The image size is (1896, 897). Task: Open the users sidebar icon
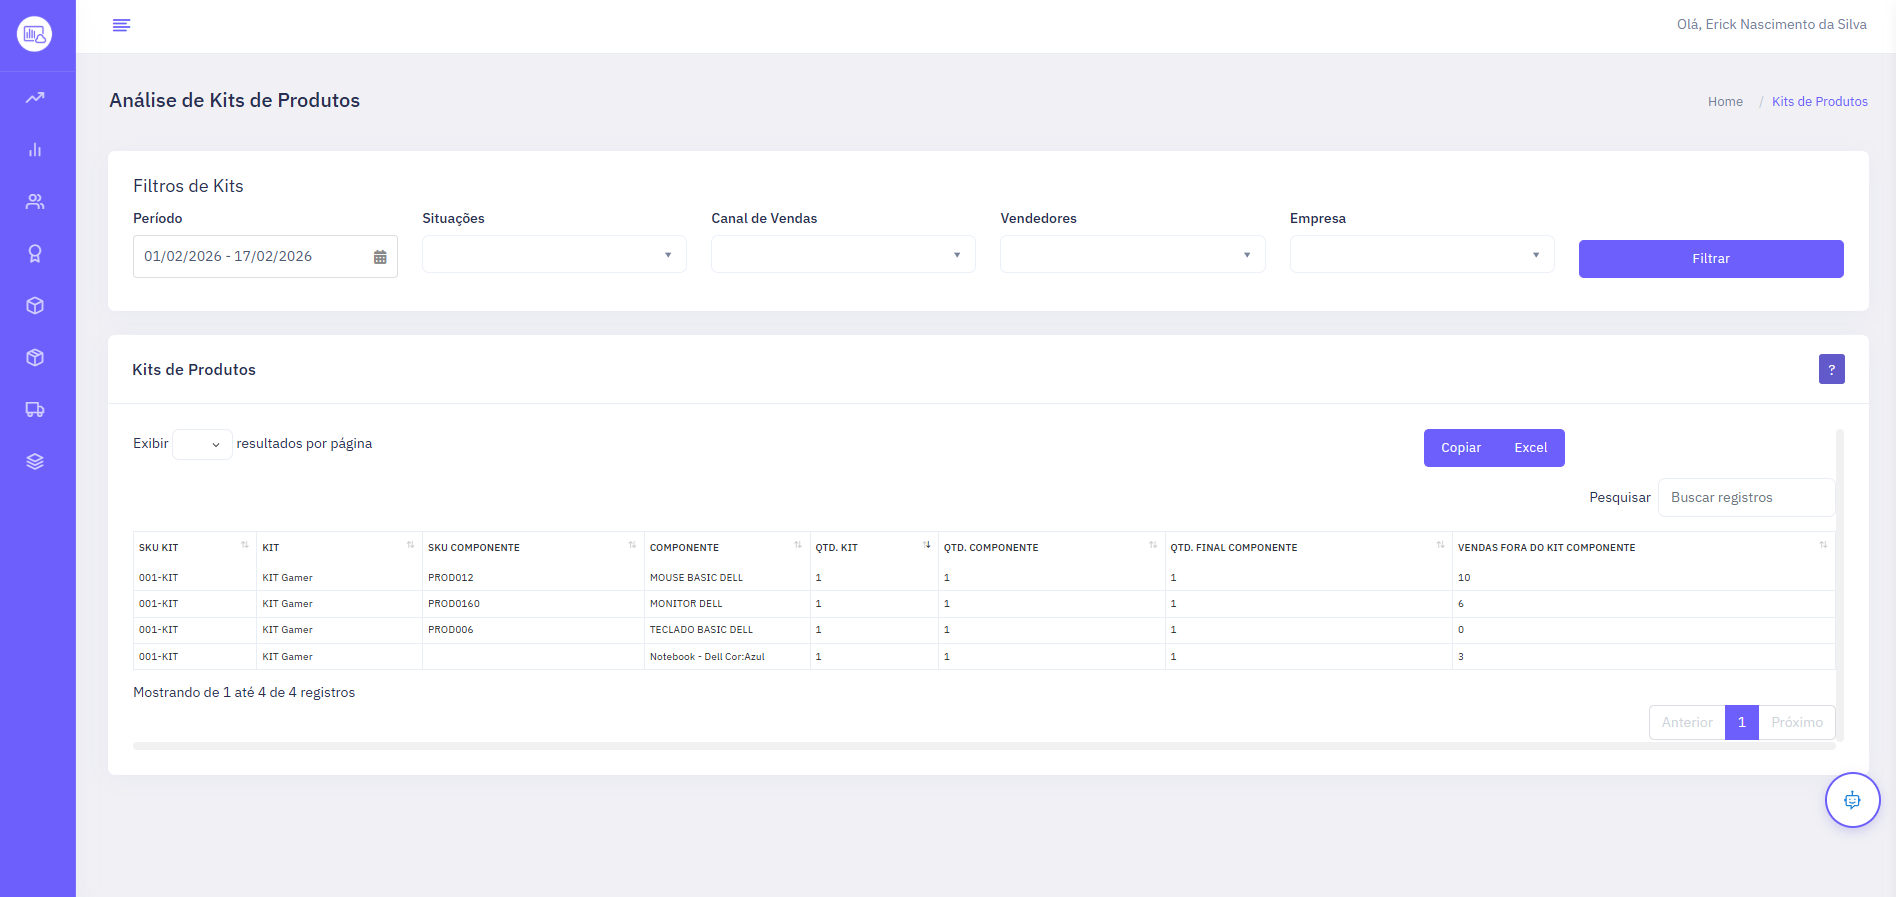pyautogui.click(x=35, y=202)
